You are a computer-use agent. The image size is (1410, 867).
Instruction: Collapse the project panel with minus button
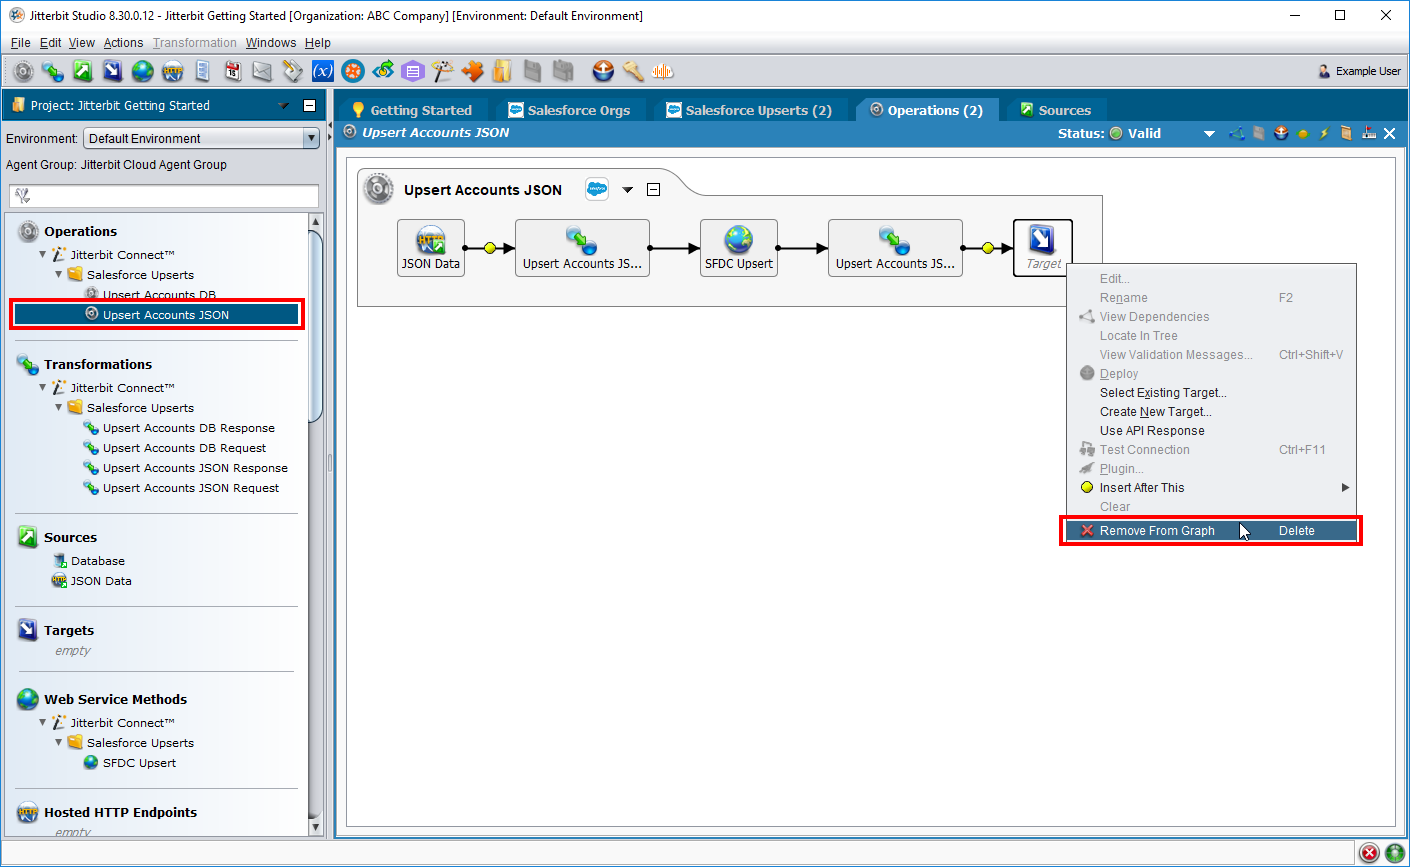[309, 105]
